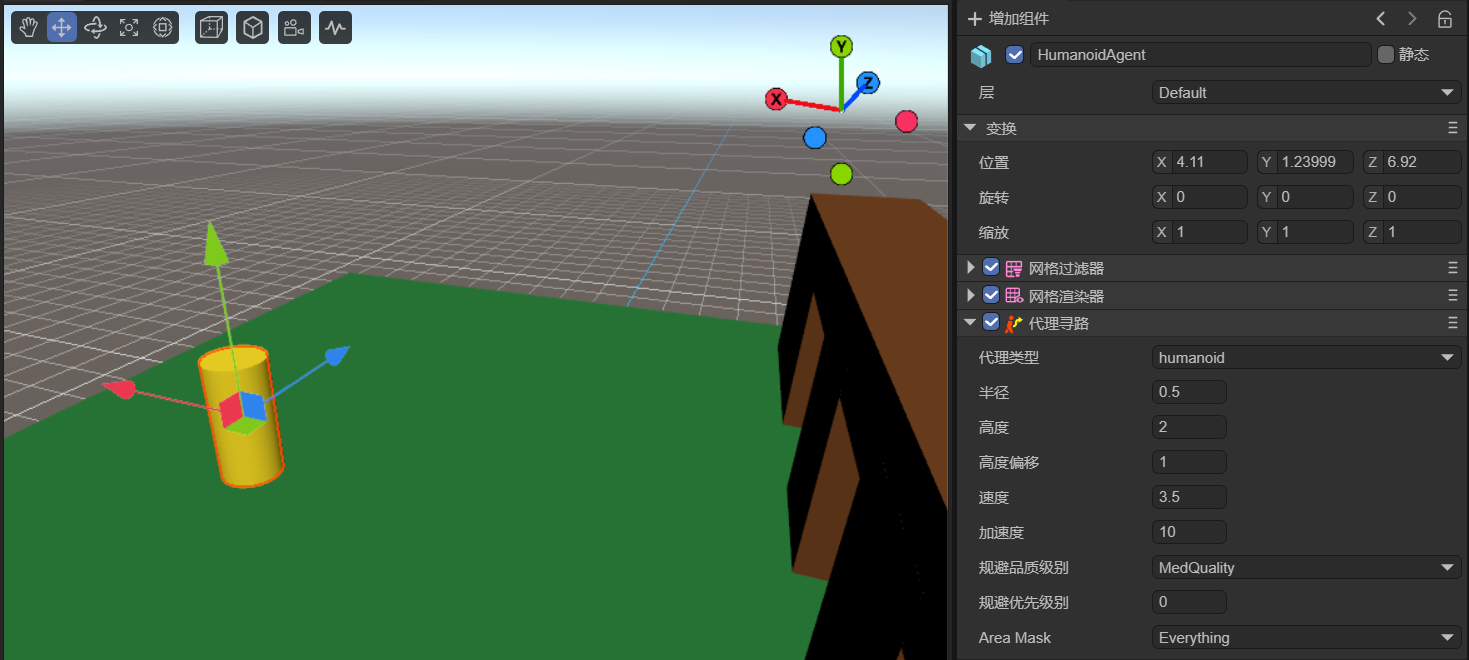Expand the 网格过滤器 component section

point(970,268)
